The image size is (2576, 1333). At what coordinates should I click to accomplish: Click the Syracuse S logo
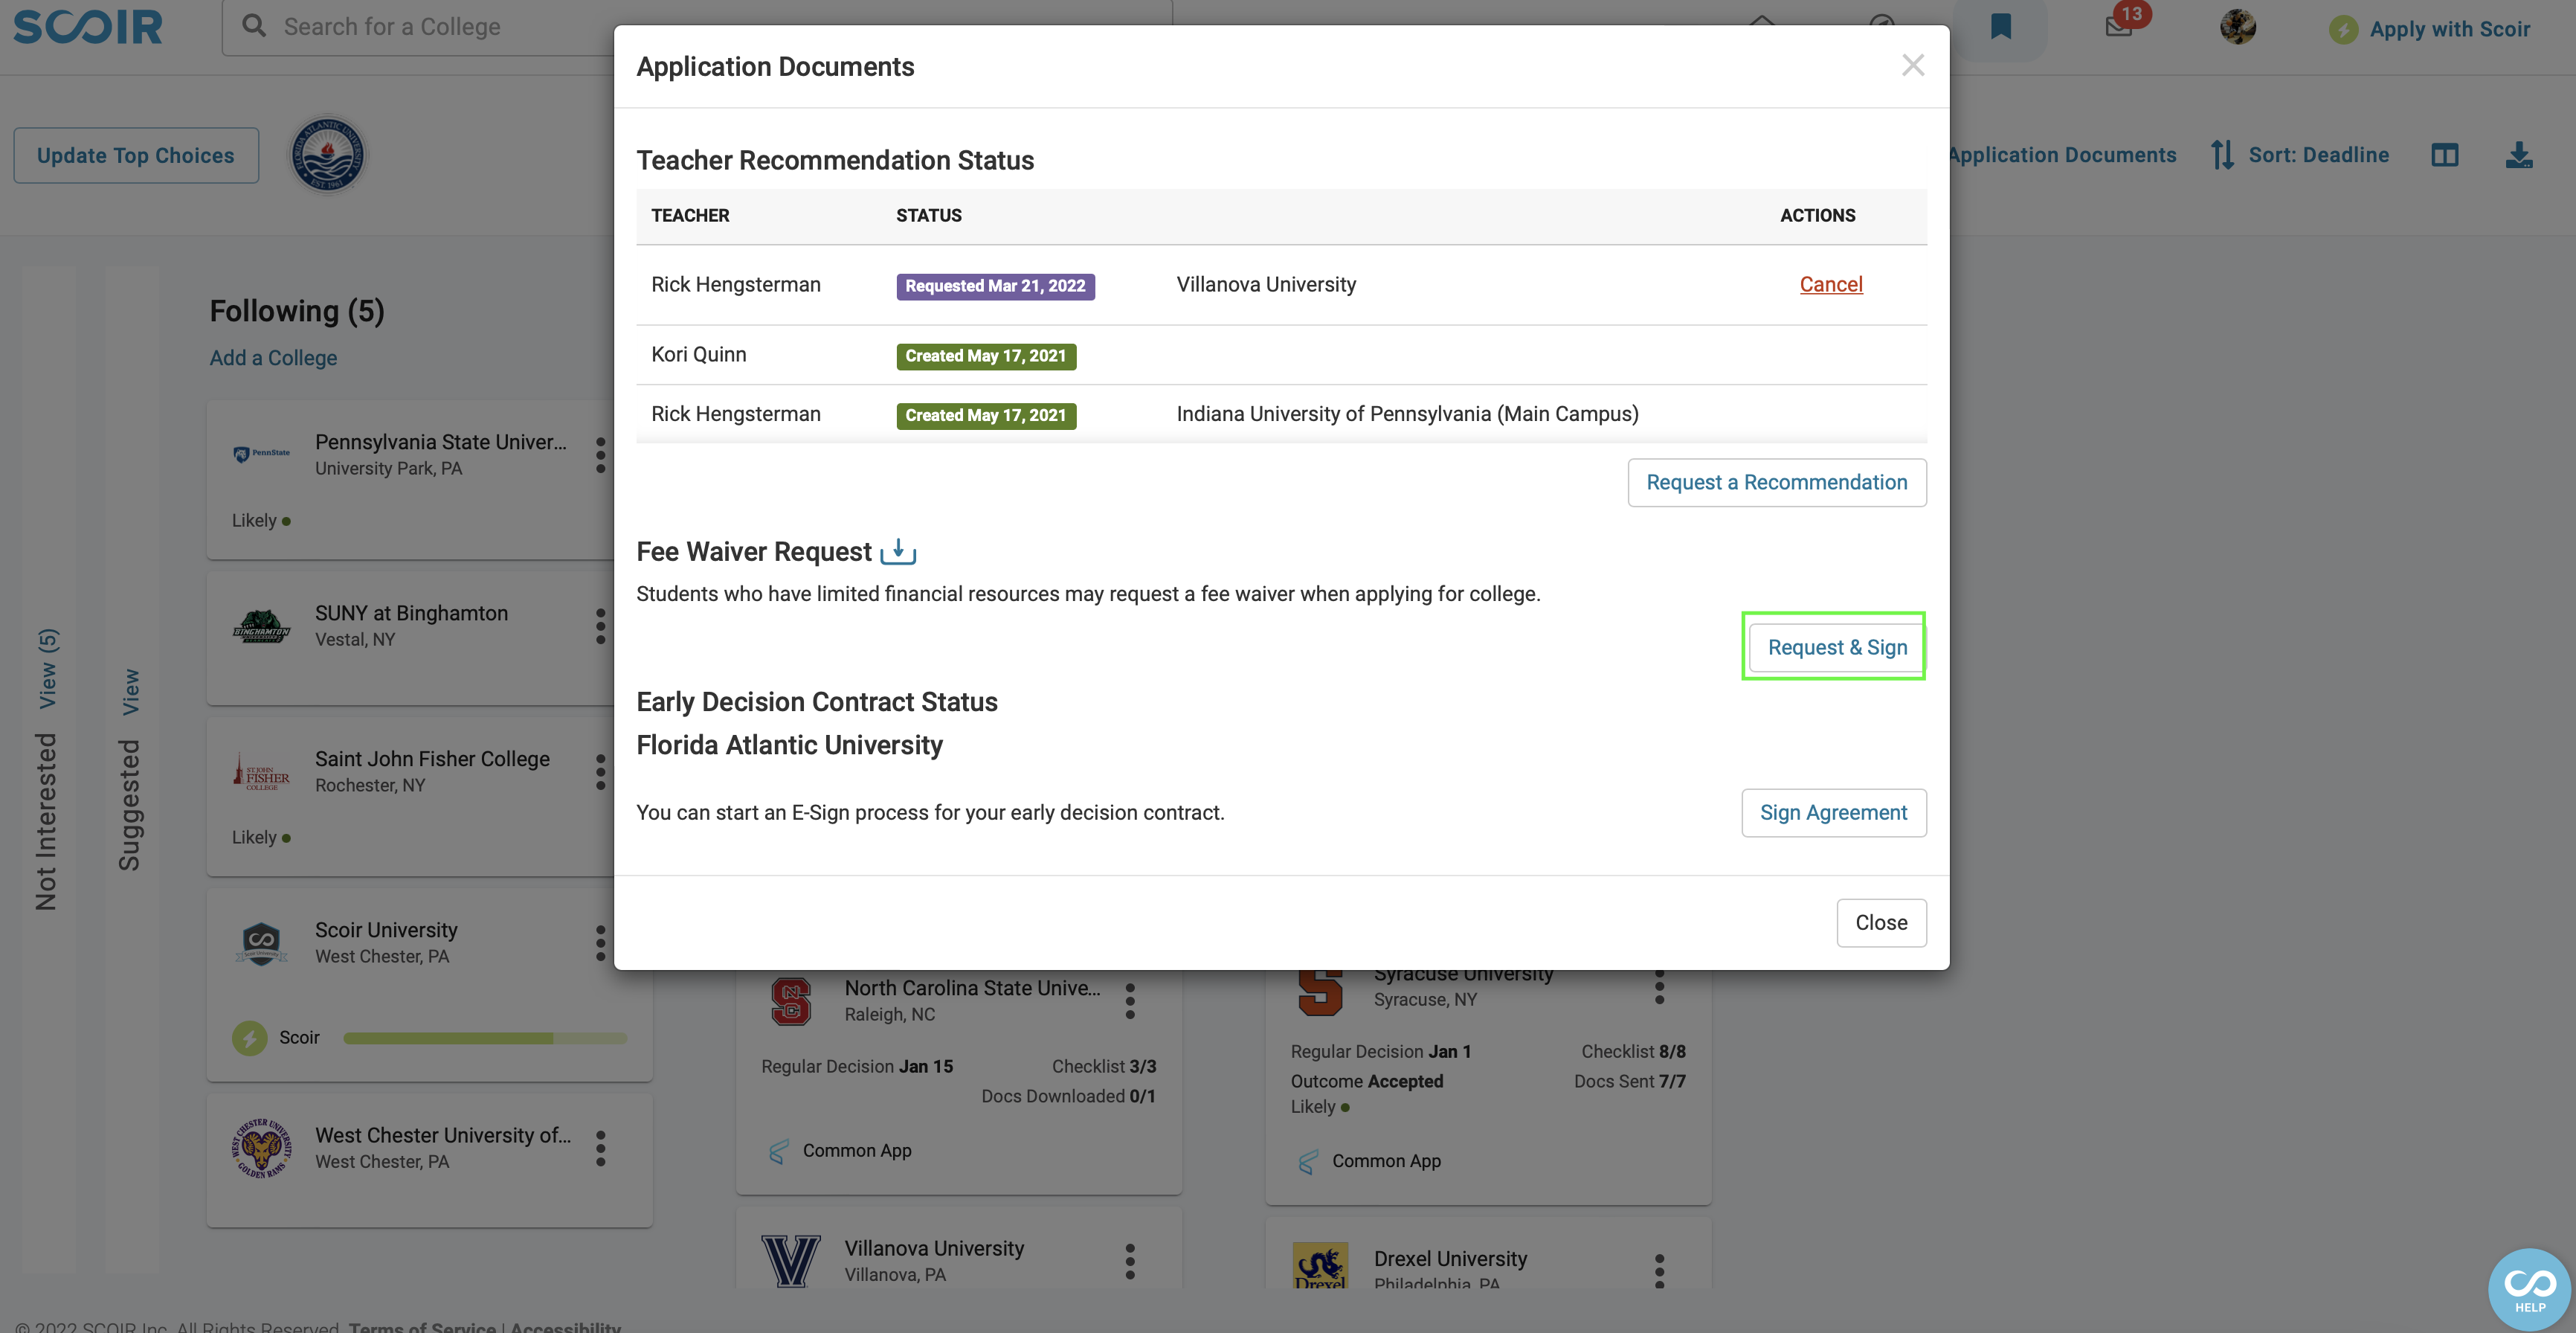point(1320,992)
